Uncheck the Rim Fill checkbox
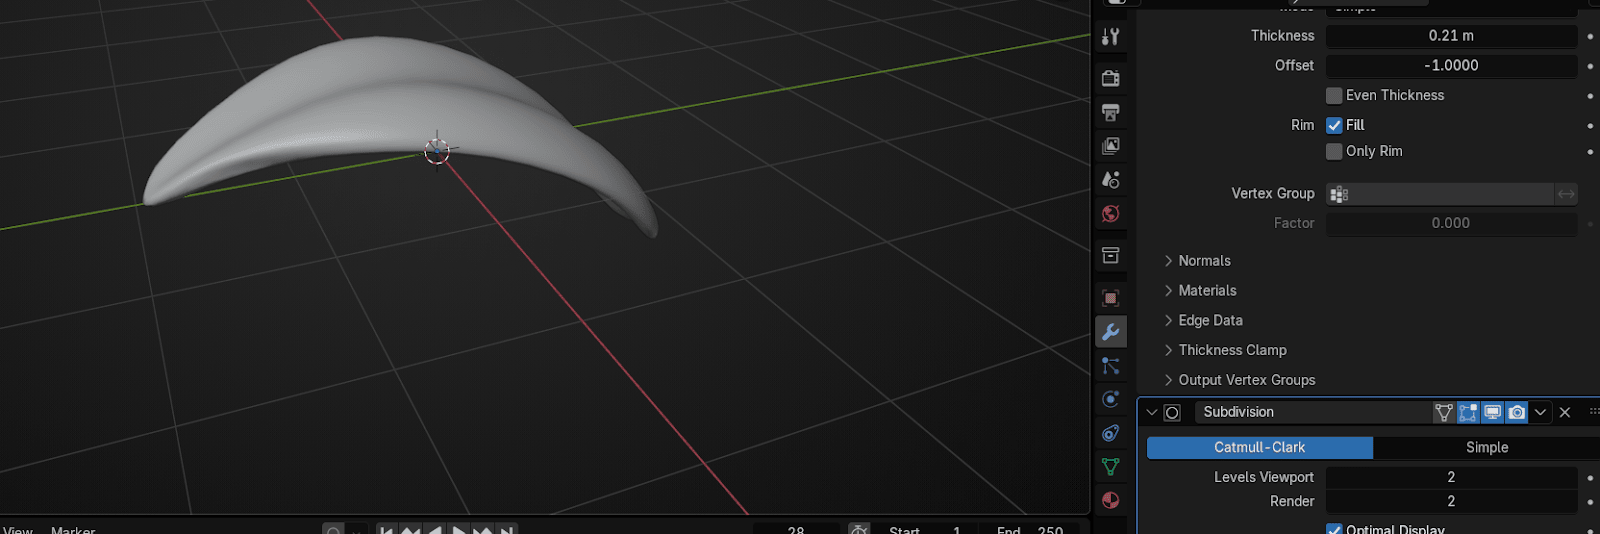1600x534 pixels. (x=1334, y=126)
